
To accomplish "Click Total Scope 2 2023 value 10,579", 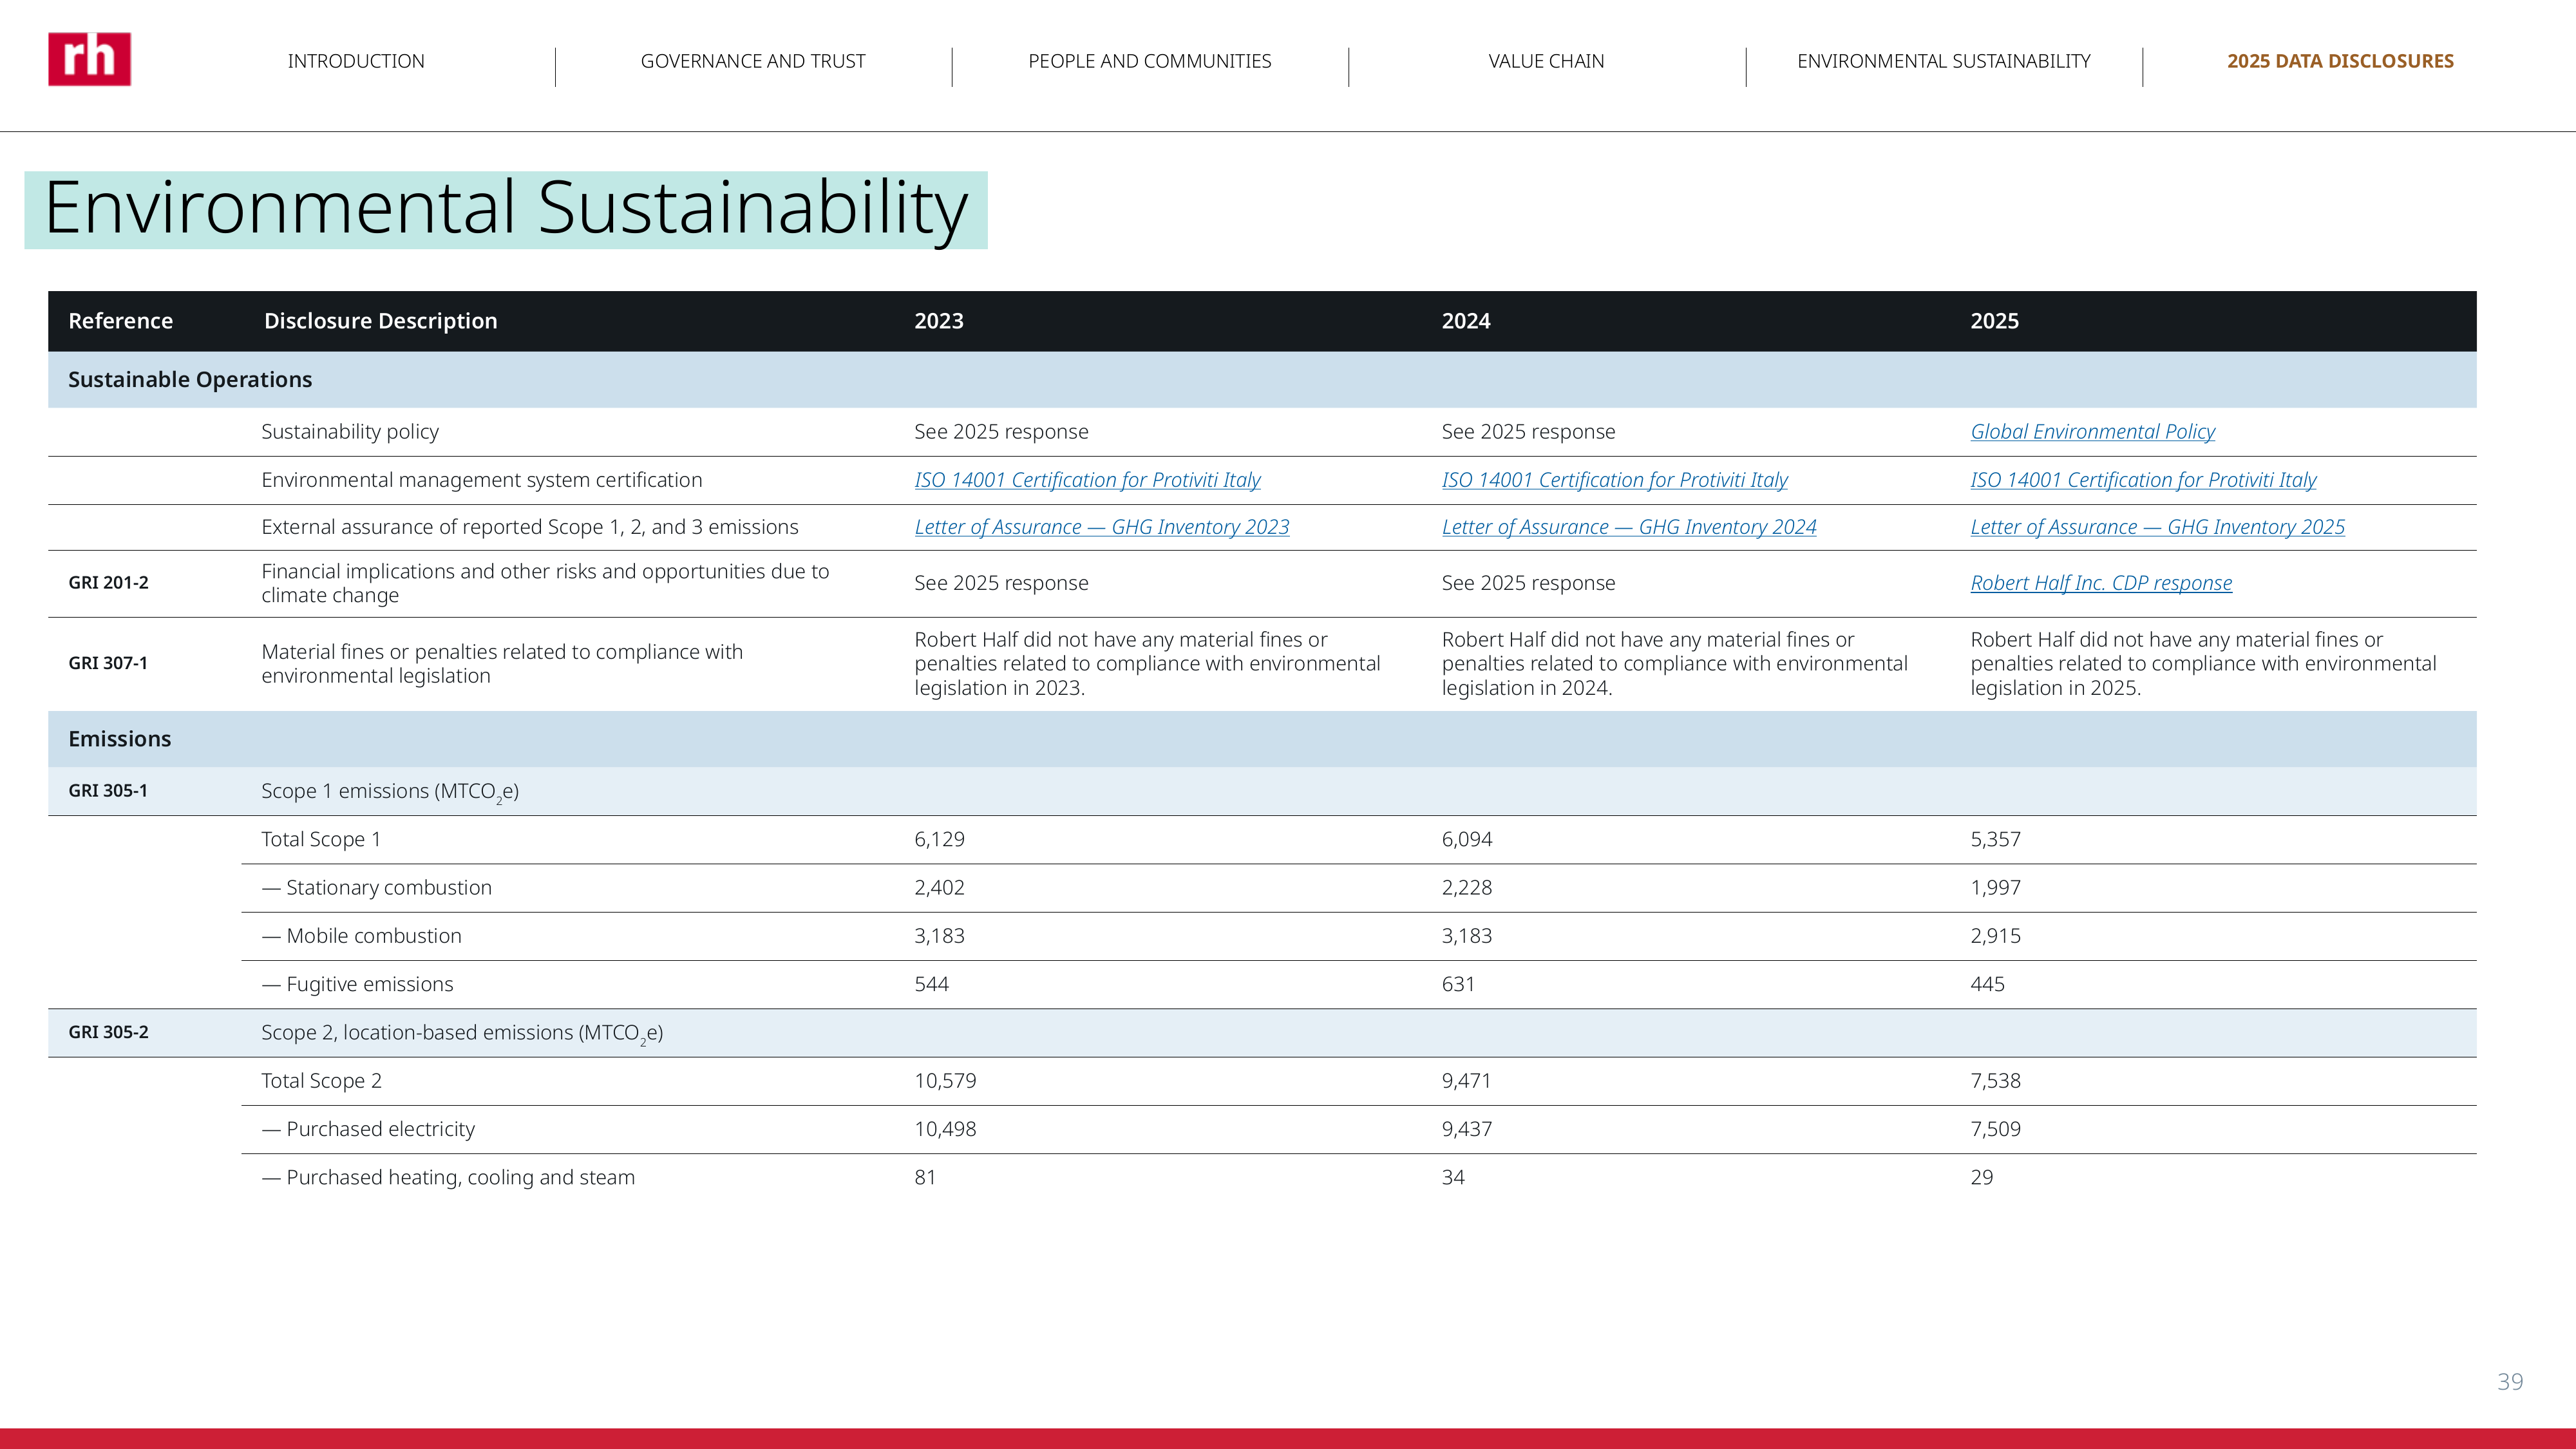I will coord(945,1081).
